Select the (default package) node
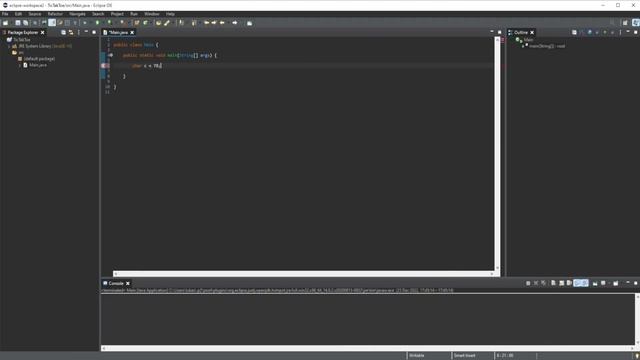 [x=39, y=59]
